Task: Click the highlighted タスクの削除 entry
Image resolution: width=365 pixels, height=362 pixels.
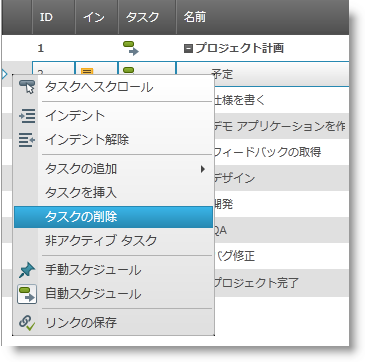Action: click(113, 217)
